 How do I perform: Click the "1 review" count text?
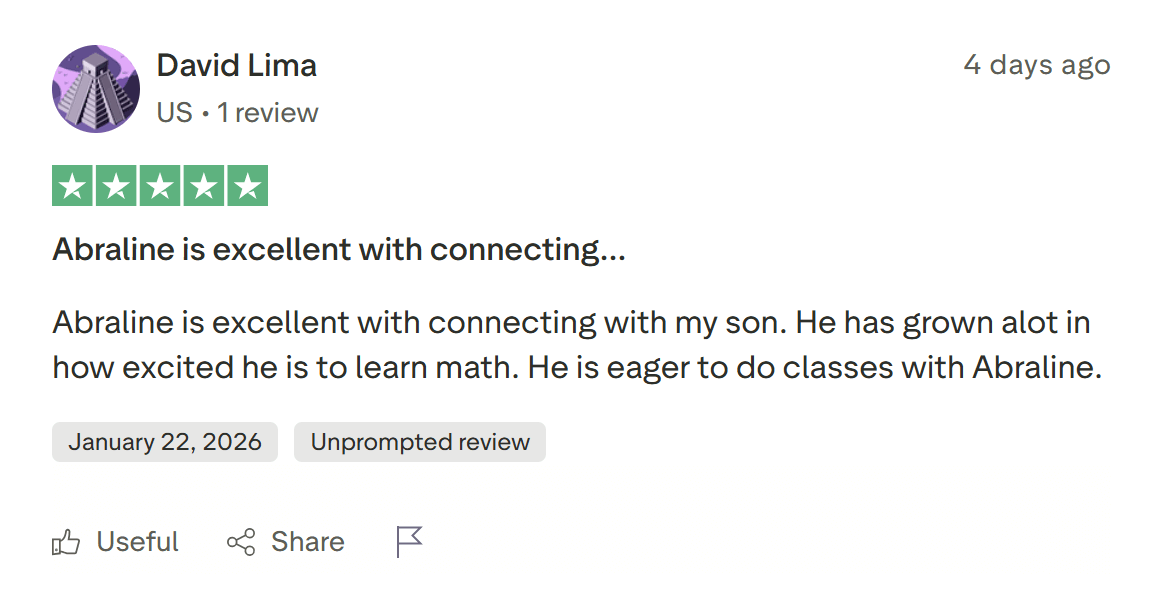[268, 113]
